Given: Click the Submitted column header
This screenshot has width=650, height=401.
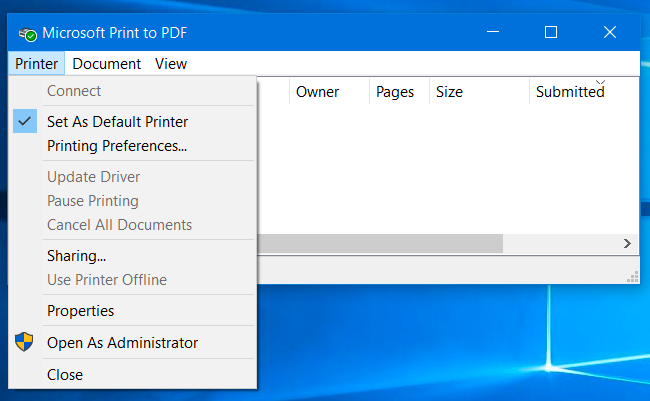Looking at the screenshot, I should [x=570, y=92].
